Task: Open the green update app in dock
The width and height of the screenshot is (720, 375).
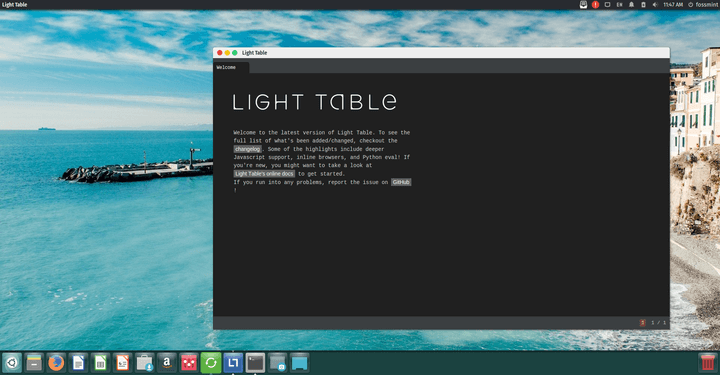Action: 211,363
